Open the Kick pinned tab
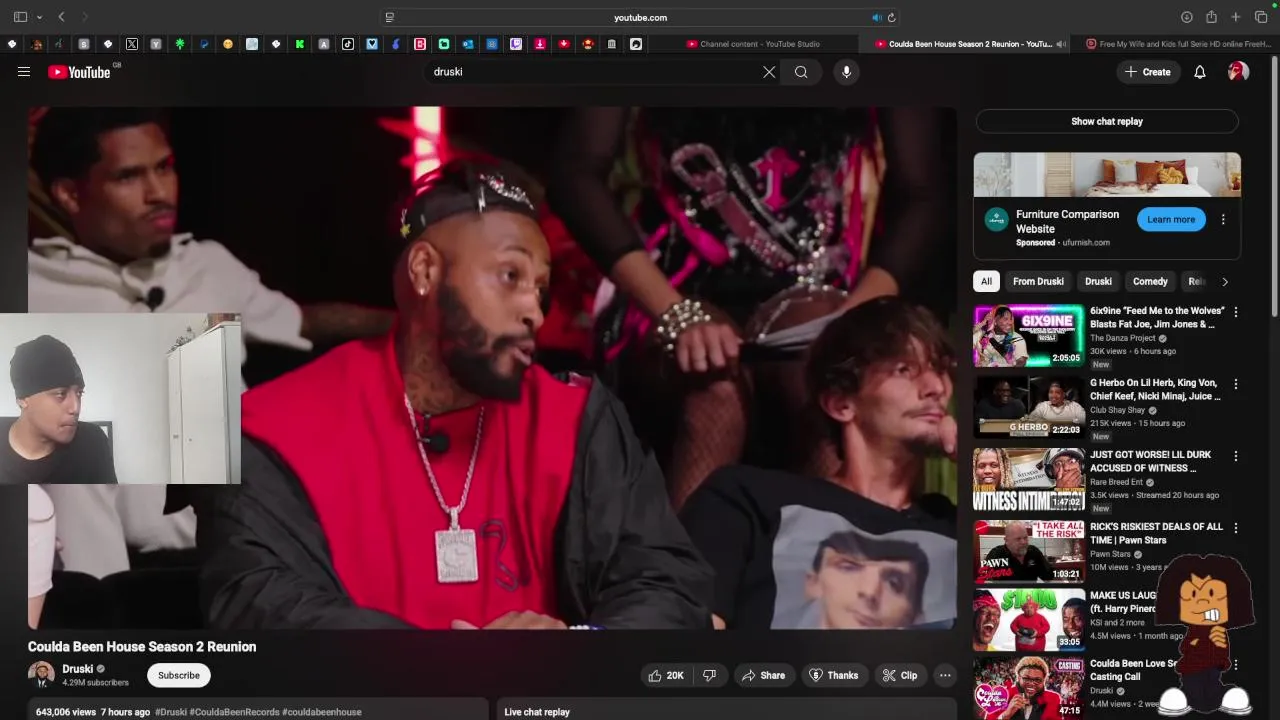This screenshot has width=1280, height=720. (x=300, y=44)
